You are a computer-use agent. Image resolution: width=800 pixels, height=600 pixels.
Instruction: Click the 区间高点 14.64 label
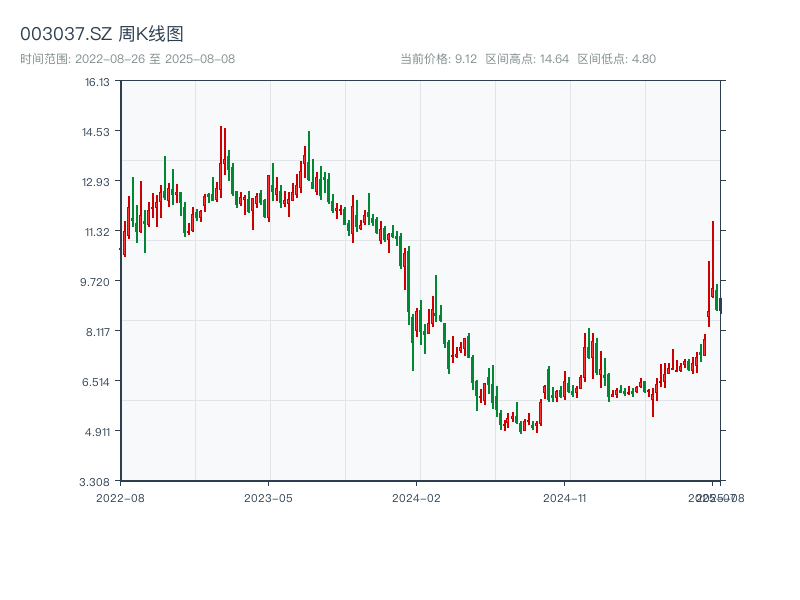[527, 59]
